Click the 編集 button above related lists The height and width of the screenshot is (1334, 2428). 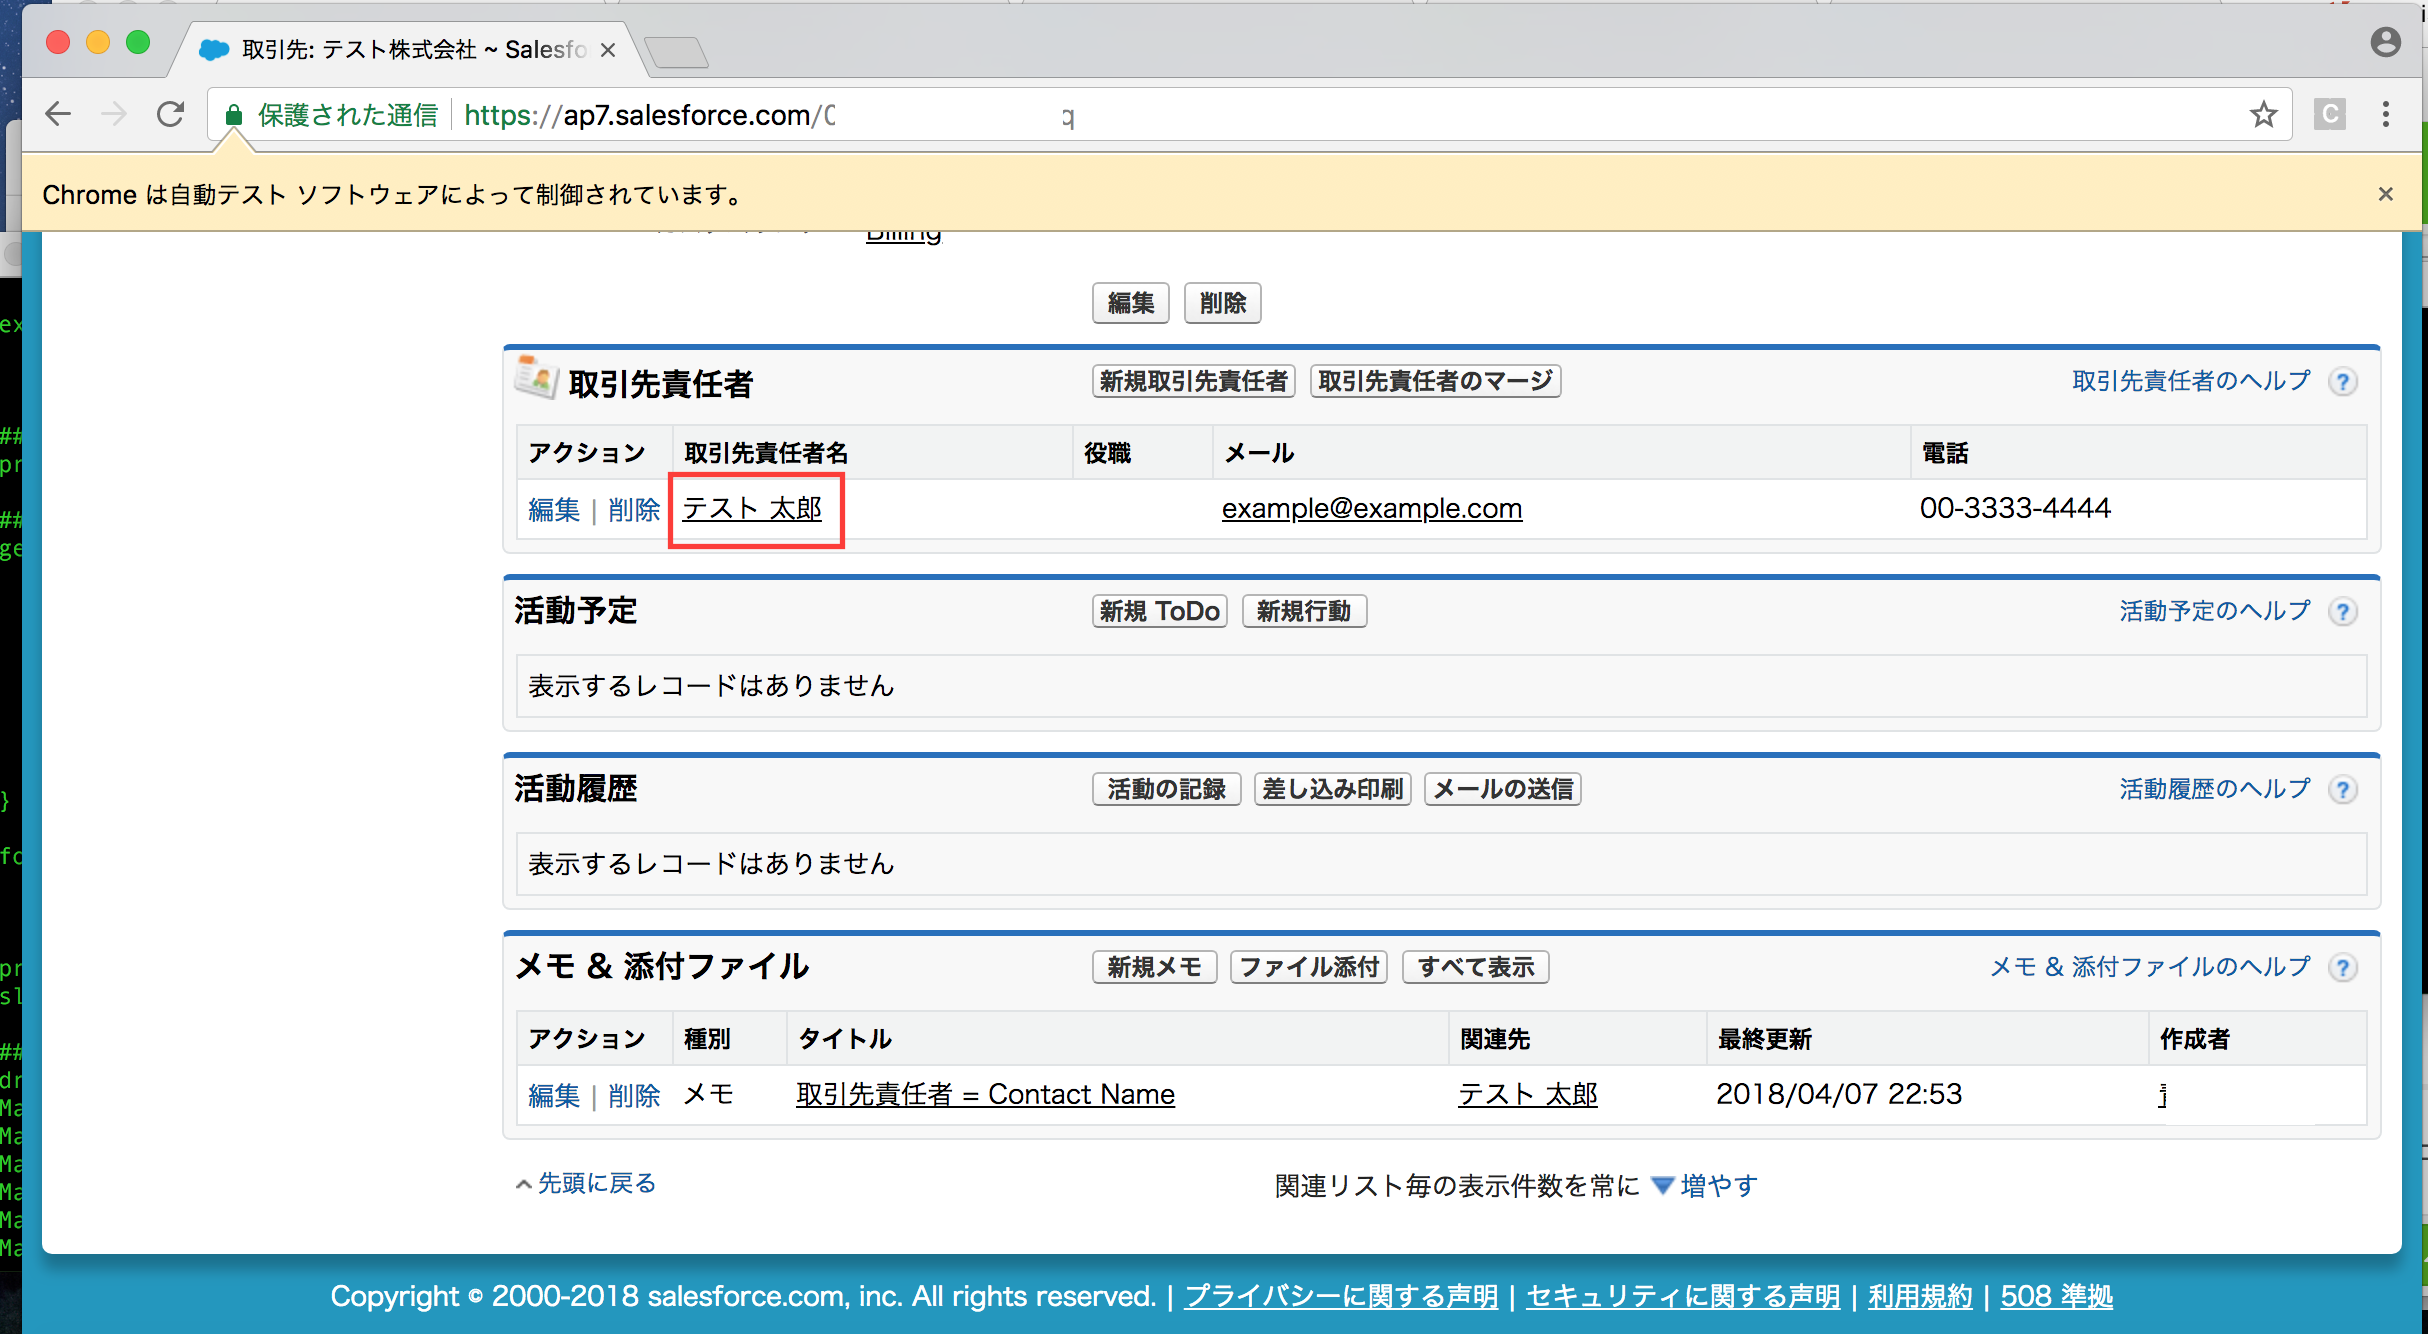click(x=1131, y=303)
